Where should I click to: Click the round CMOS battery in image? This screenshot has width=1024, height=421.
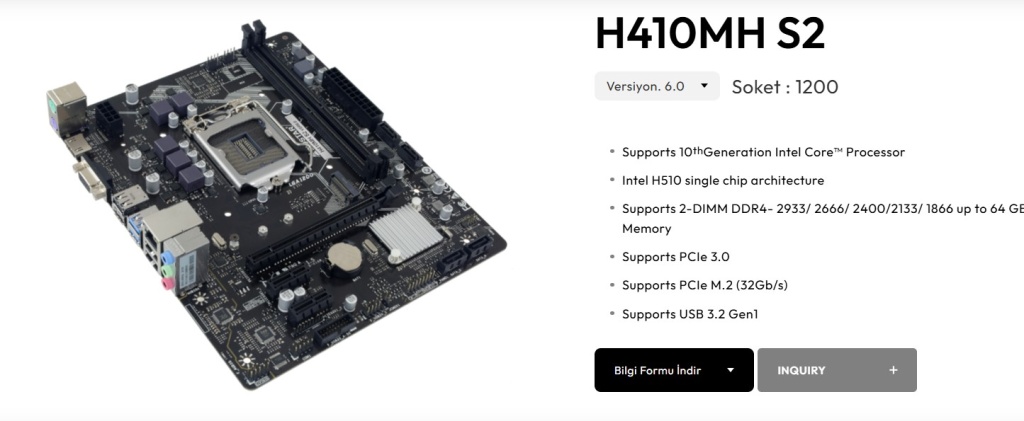coord(344,257)
